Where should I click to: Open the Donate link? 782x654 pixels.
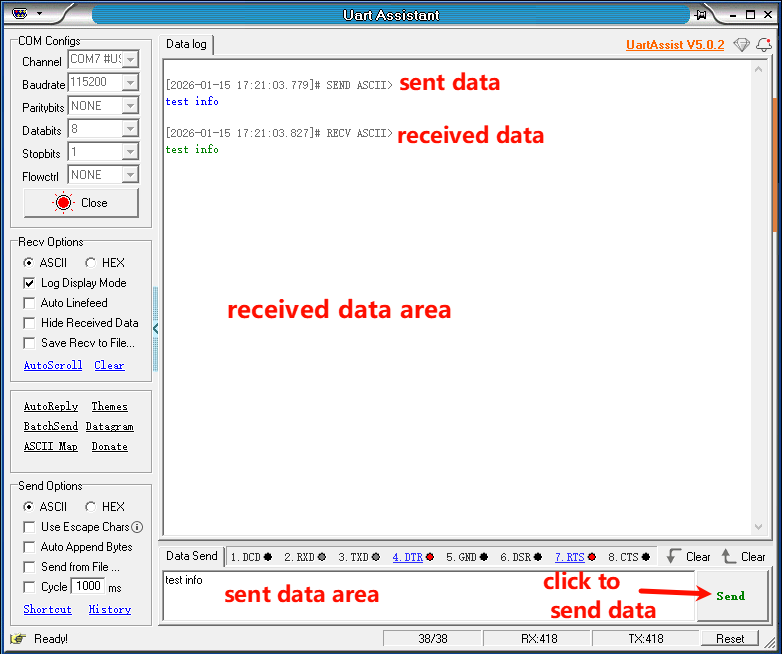[x=110, y=446]
